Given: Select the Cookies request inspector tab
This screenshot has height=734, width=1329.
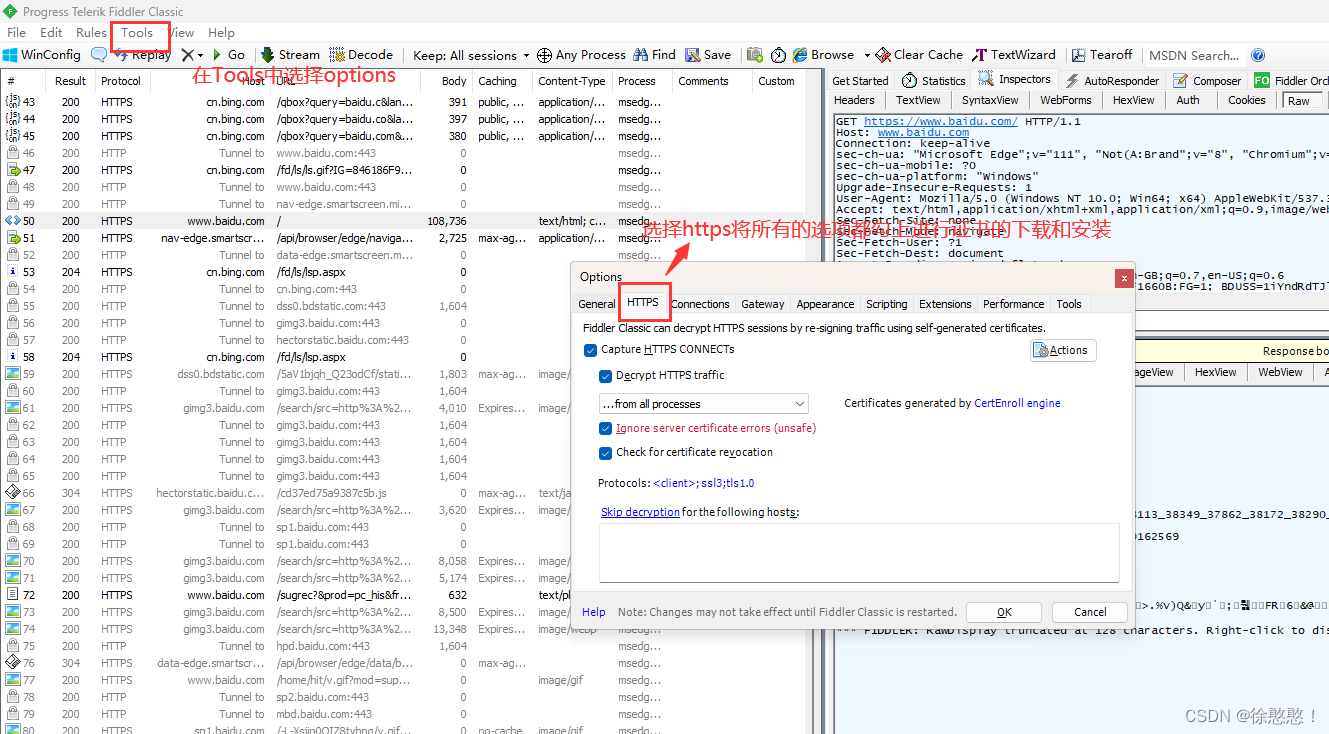Looking at the screenshot, I should [x=1247, y=100].
